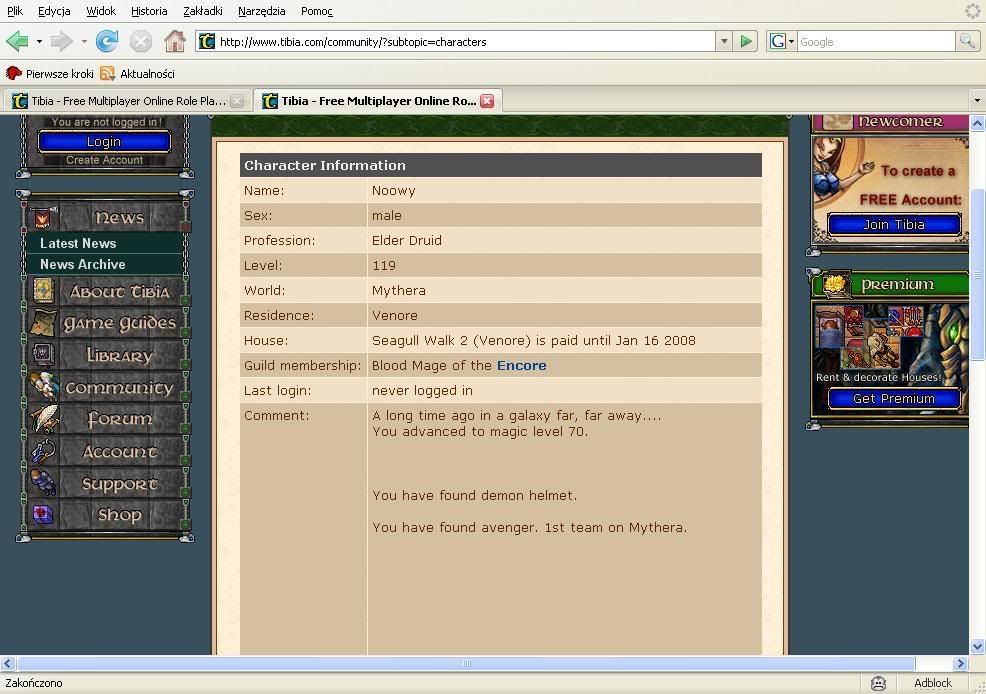The image size is (986, 694).
Task: Click the green Go arrow beside address bar
Action: (746, 41)
